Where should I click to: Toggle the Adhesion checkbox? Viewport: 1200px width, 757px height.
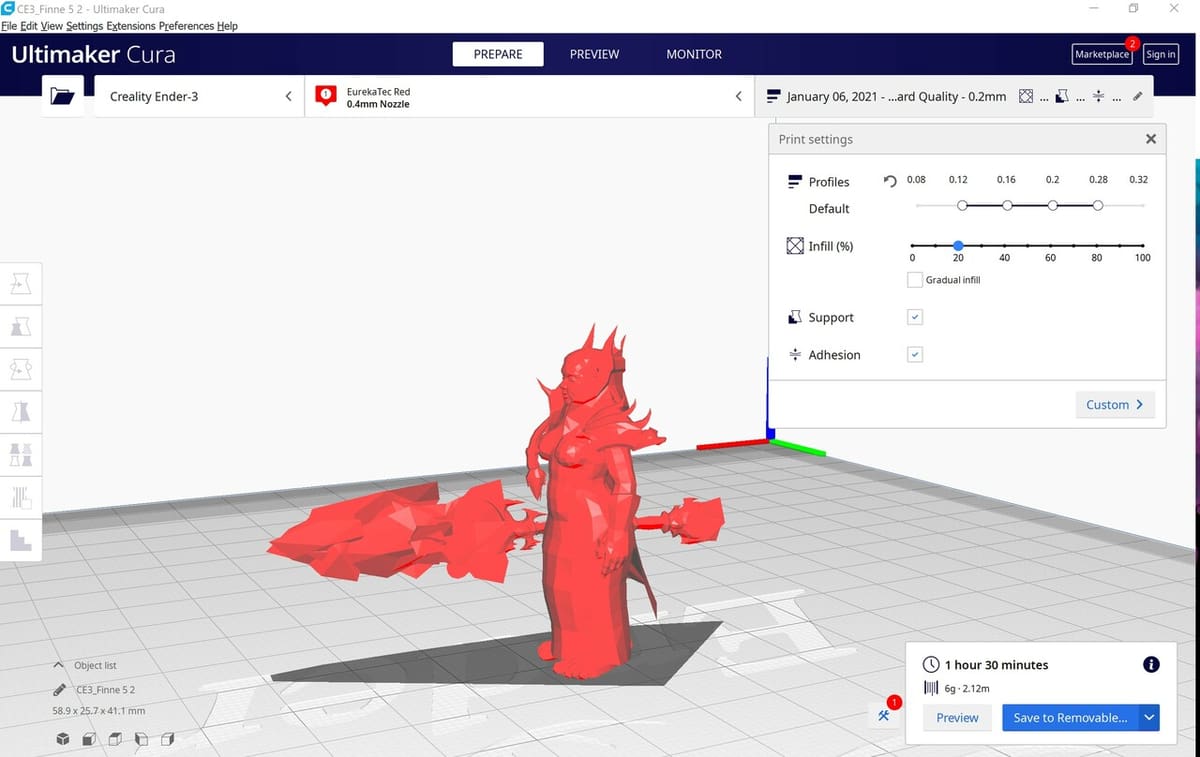(x=915, y=354)
